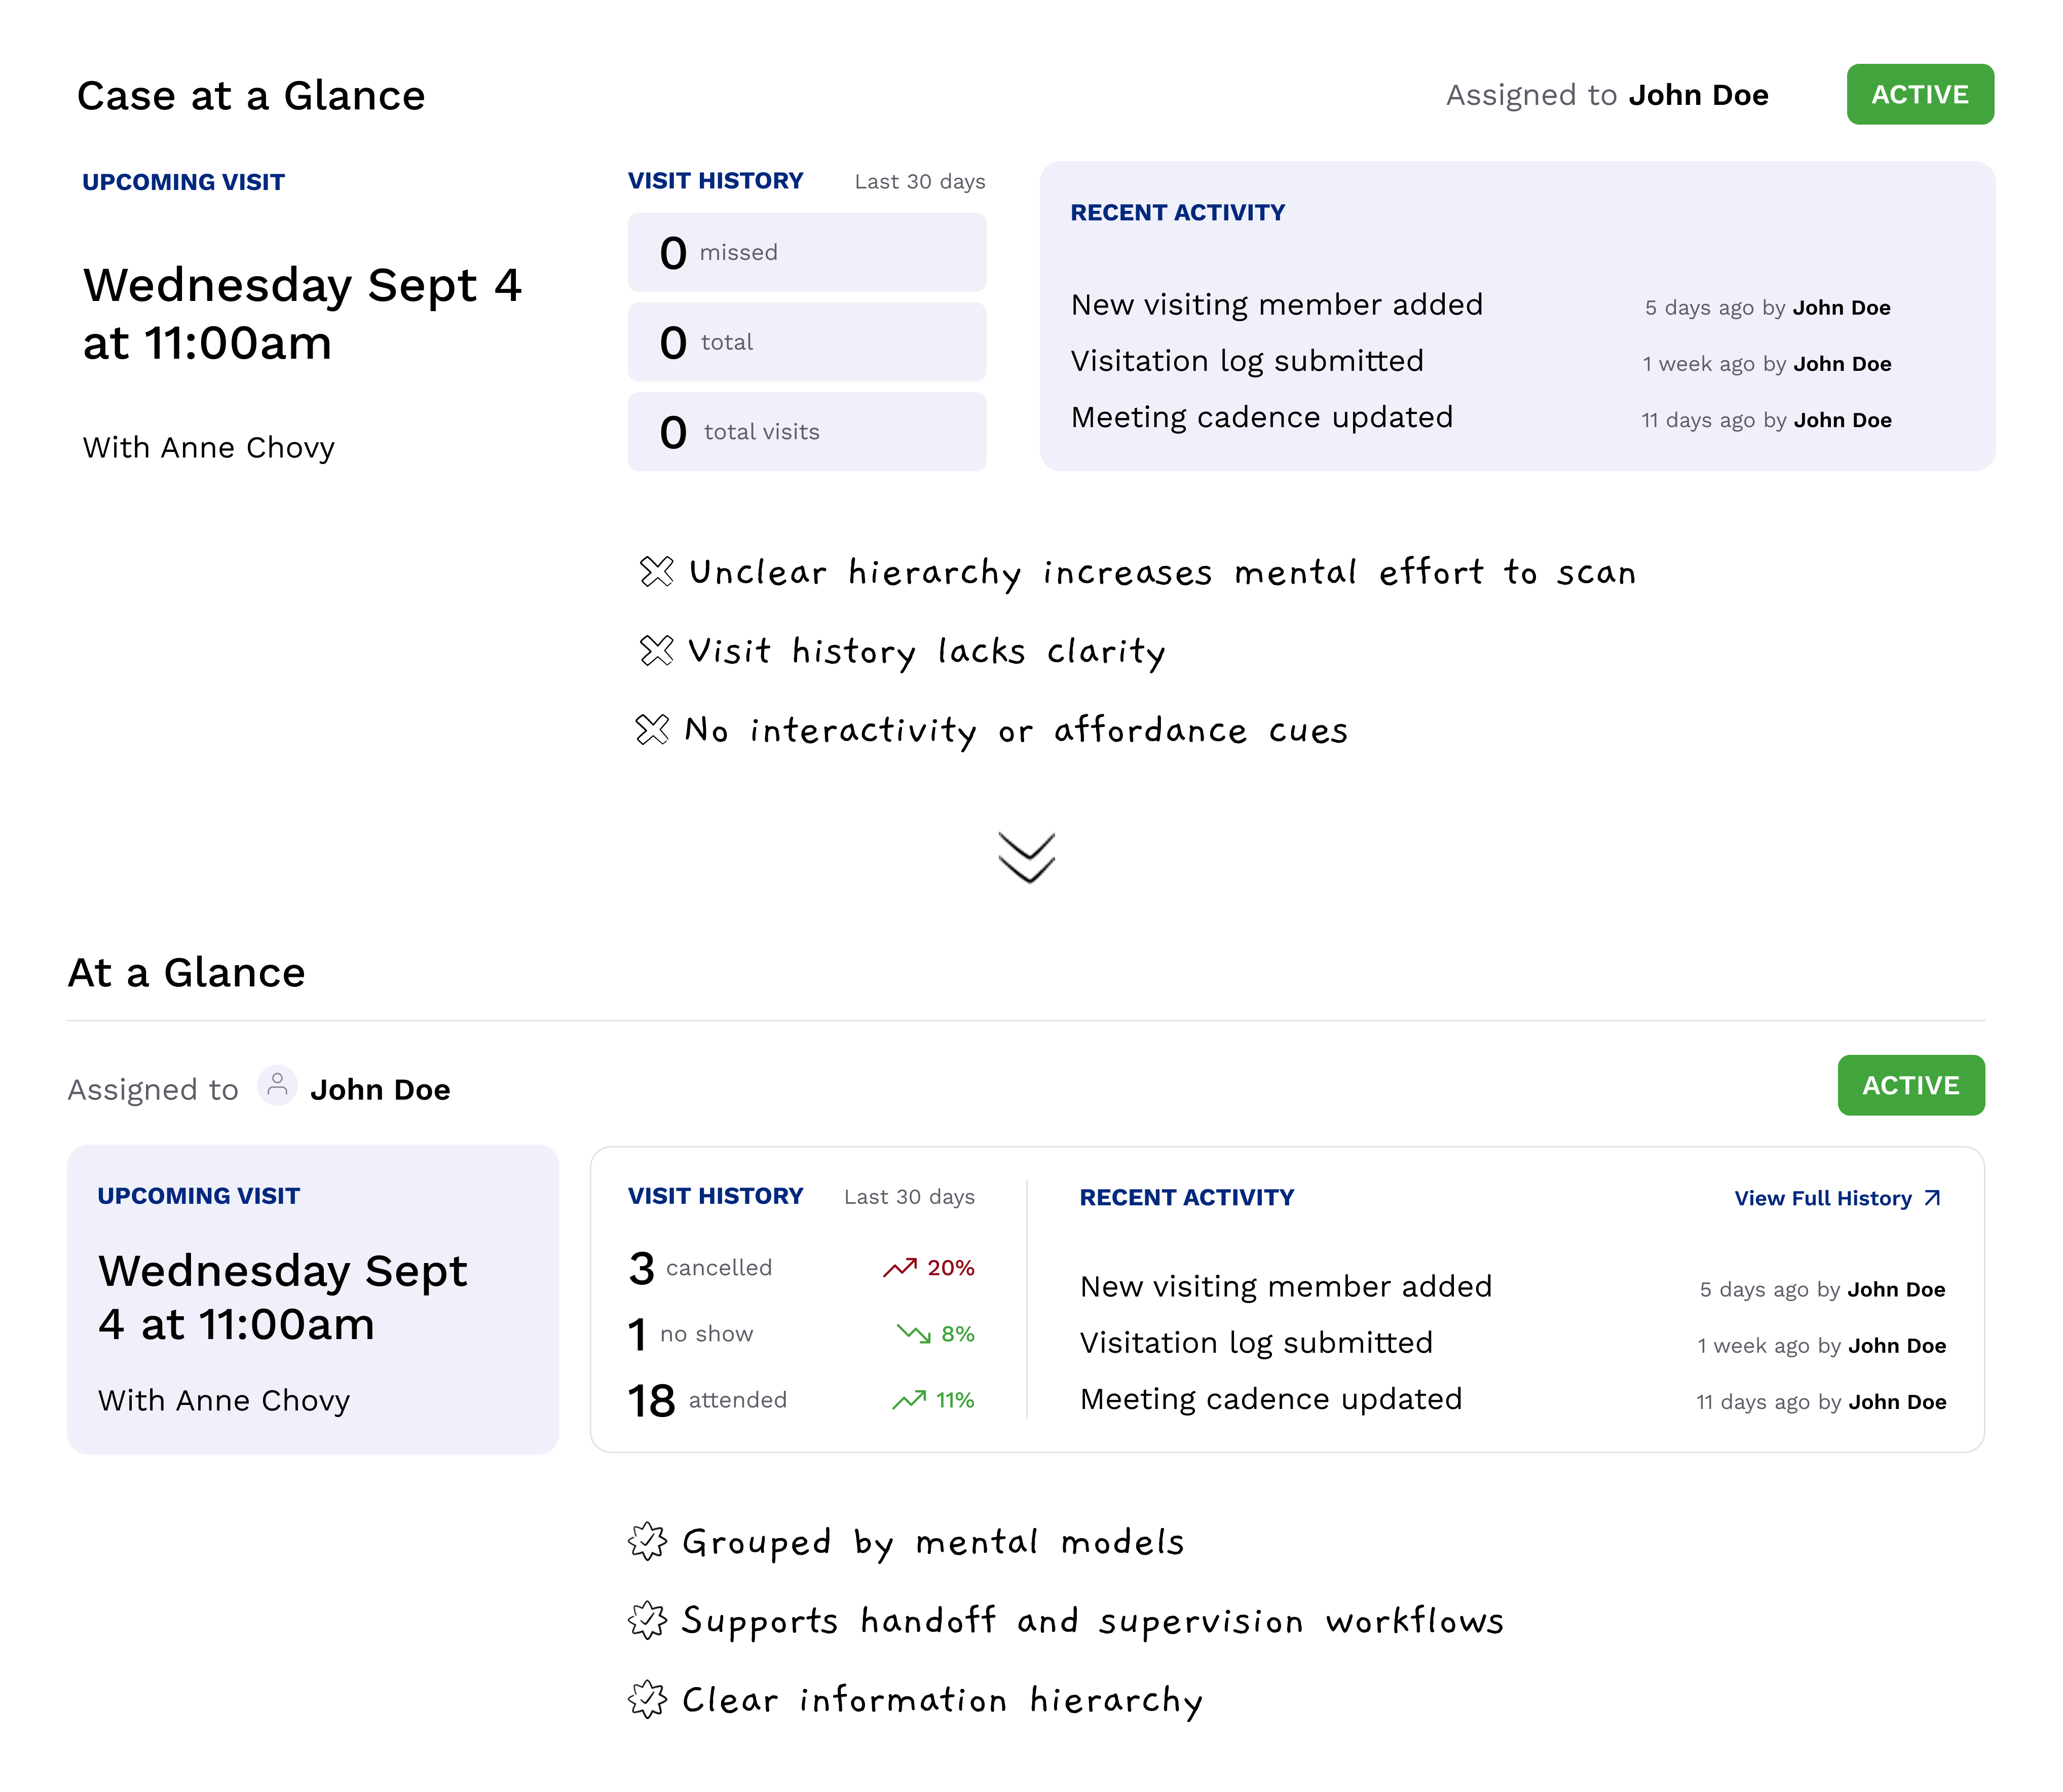Screen dimensions: 2063x1792
Task: Select the '0 missed' visit history tile
Action: [x=807, y=252]
